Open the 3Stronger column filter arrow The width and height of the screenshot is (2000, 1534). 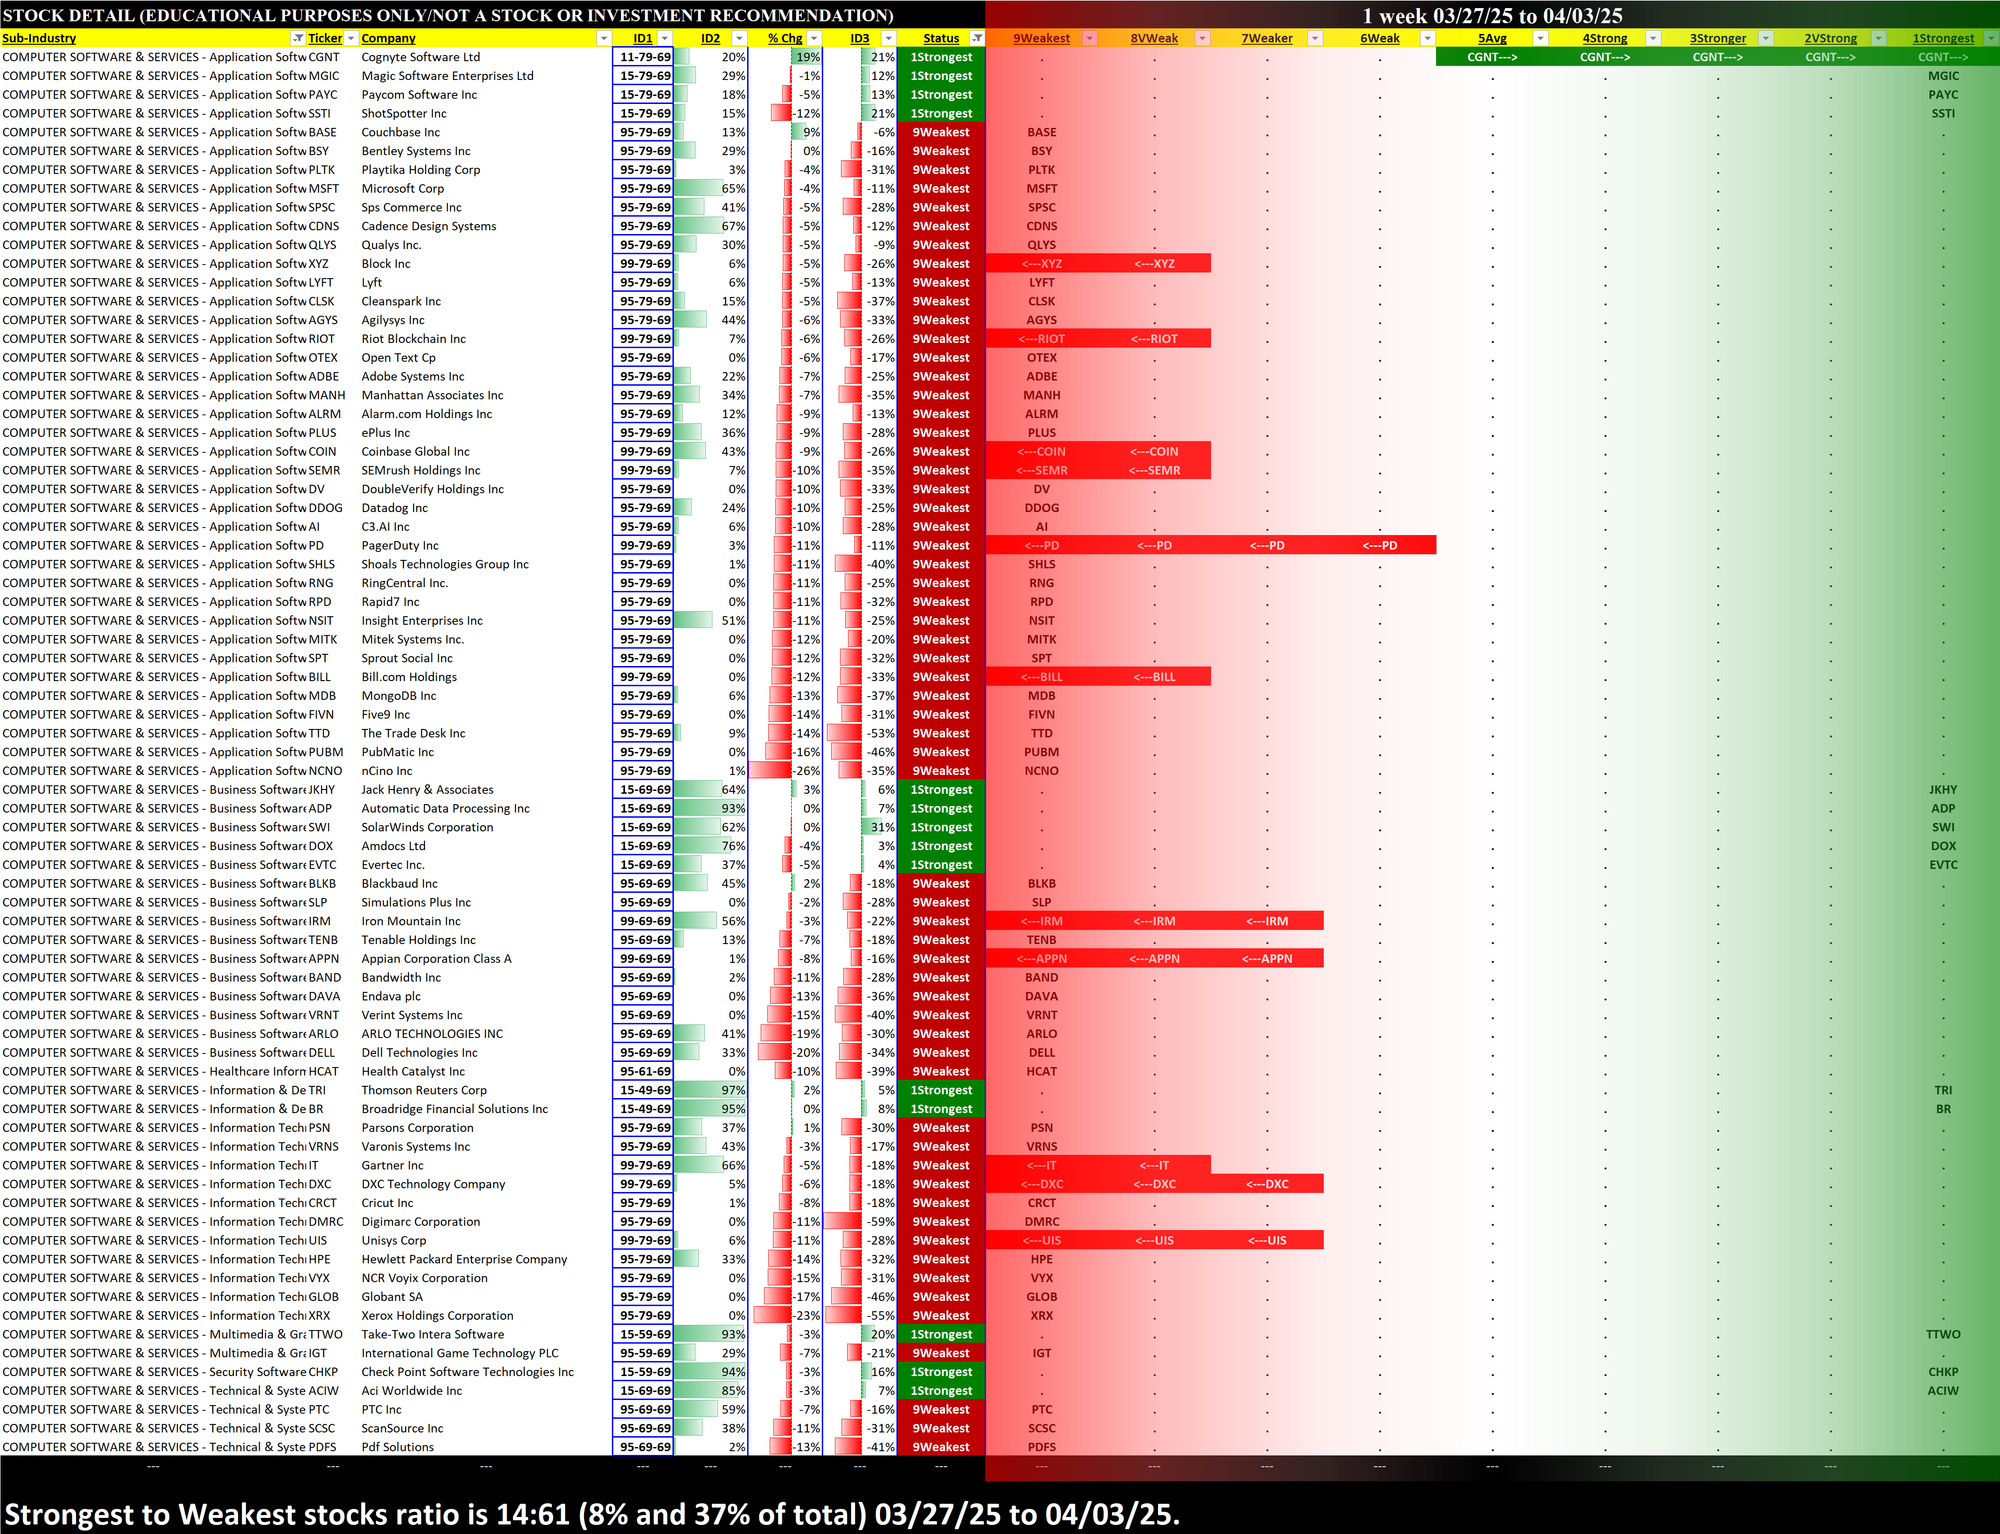pos(1766,38)
